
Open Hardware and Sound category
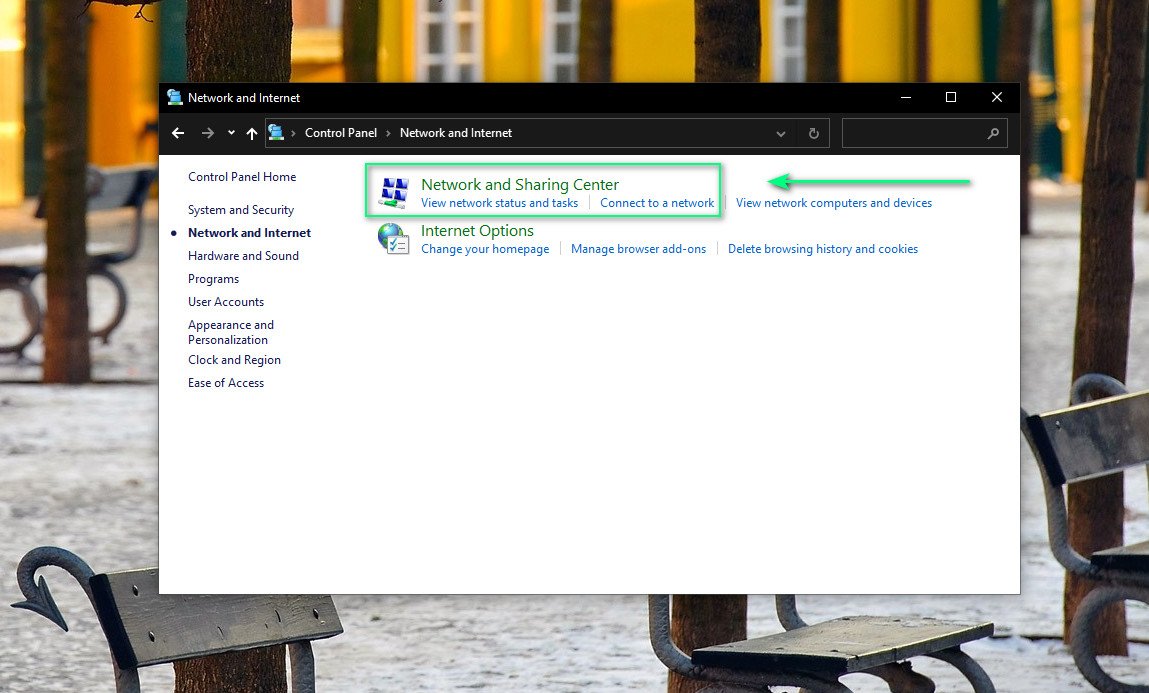click(243, 256)
